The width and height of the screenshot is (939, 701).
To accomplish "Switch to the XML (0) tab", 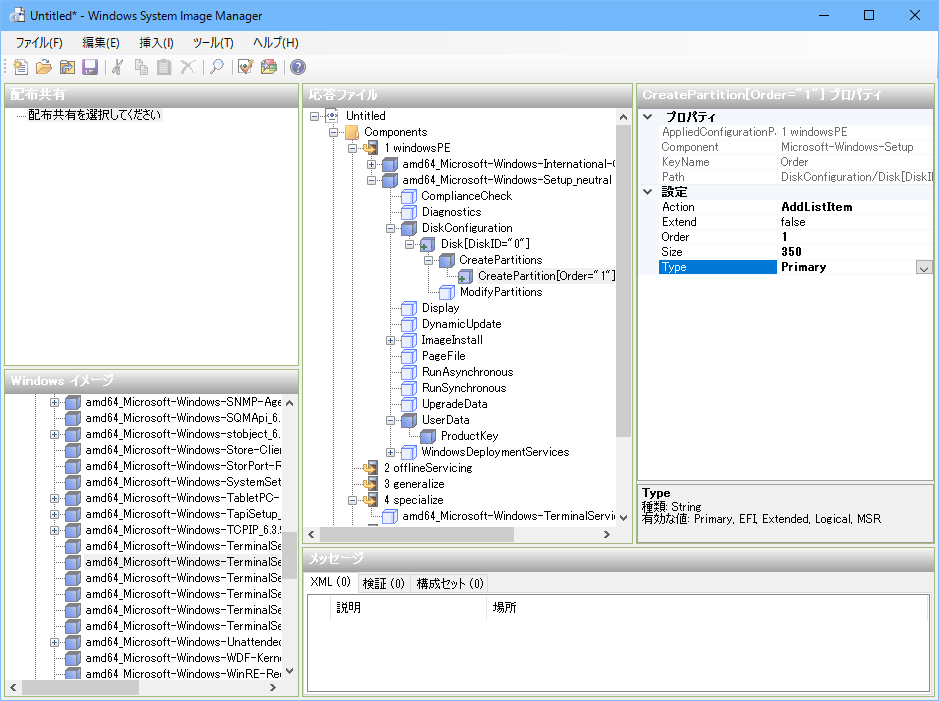I will tap(331, 582).
